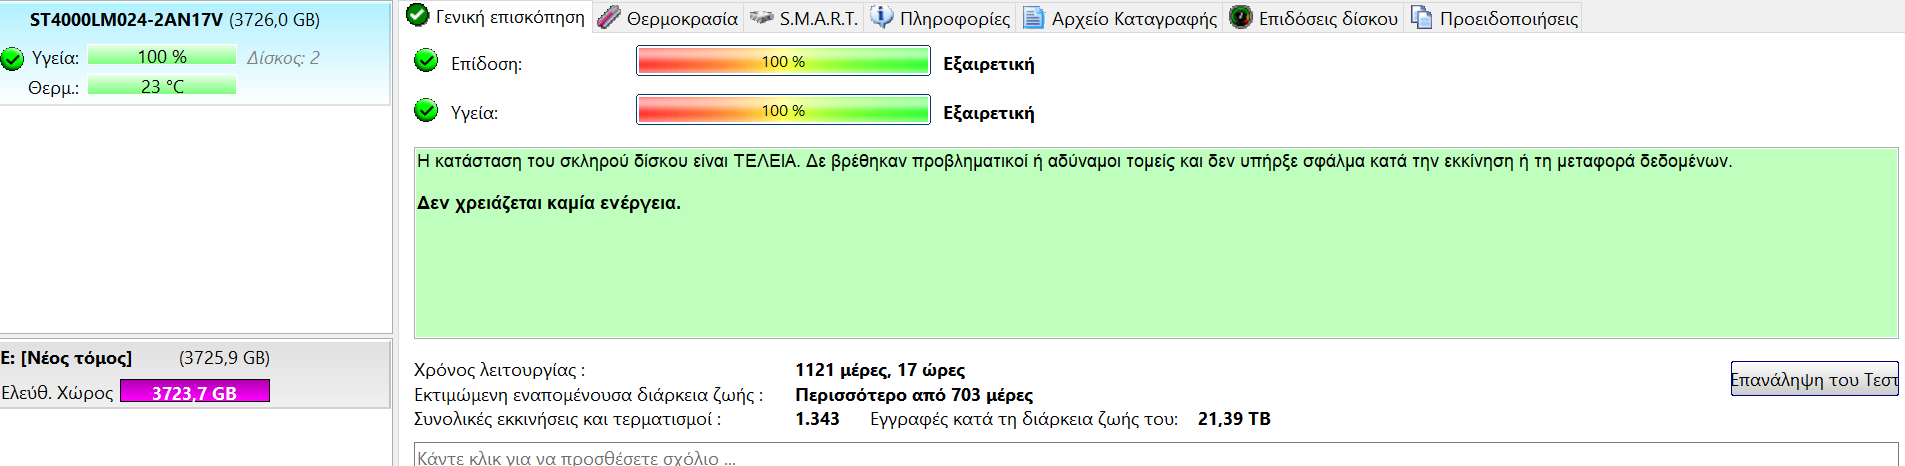Image resolution: width=1905 pixels, height=466 pixels.
Task: Click the pages icon on Προειδοποιήσεις tab
Action: pyautogui.click(x=1421, y=17)
